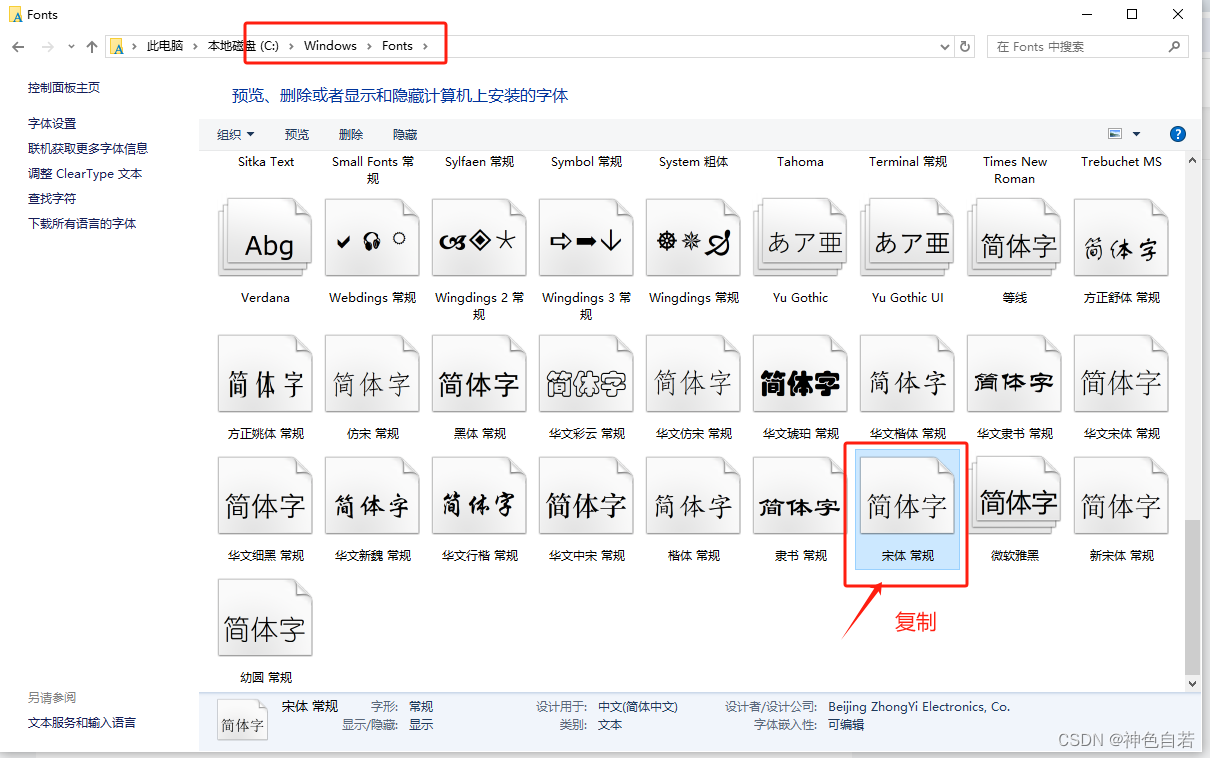The image size is (1210, 758).
Task: Click 删除 to delete the selected font
Action: coord(352,133)
